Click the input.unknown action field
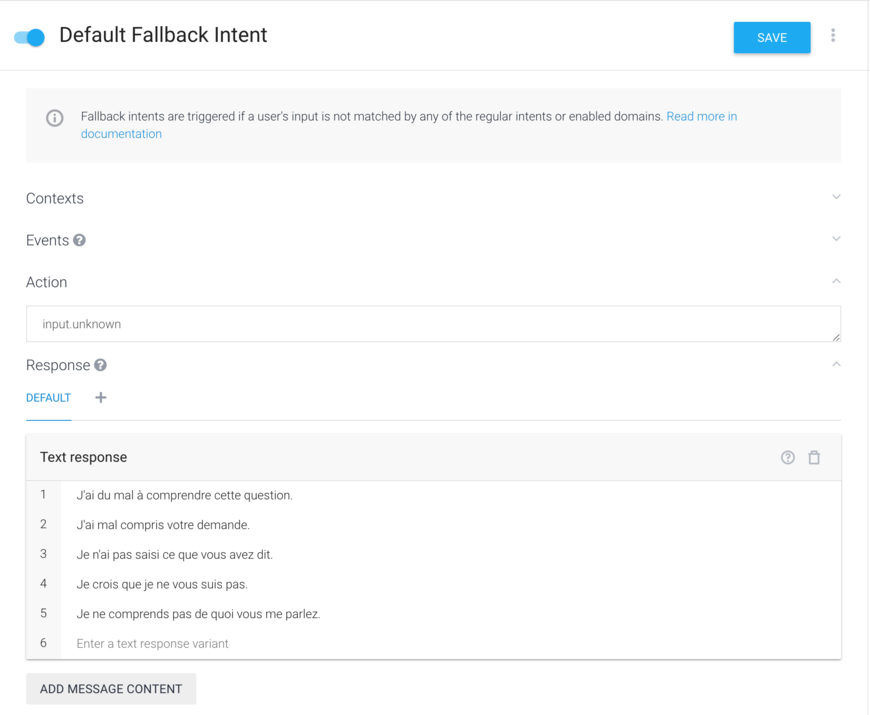 click(432, 324)
